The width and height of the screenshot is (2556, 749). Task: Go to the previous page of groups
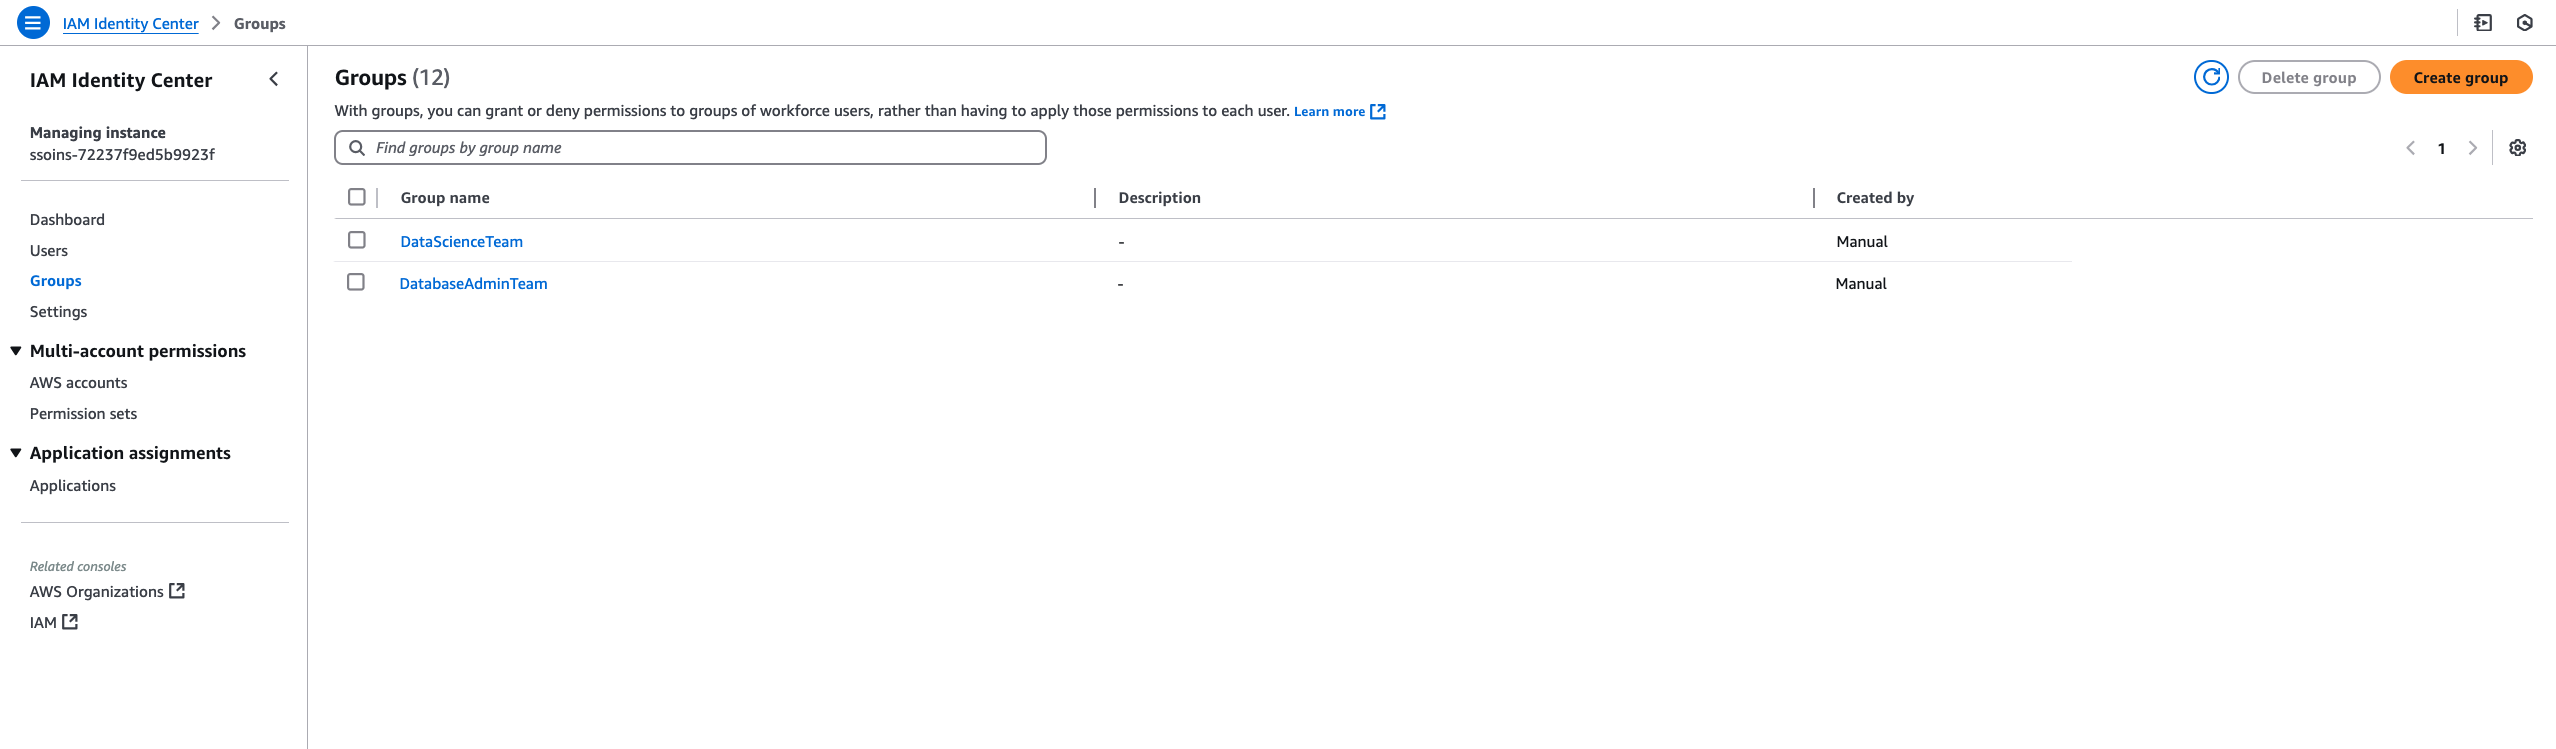(2411, 148)
